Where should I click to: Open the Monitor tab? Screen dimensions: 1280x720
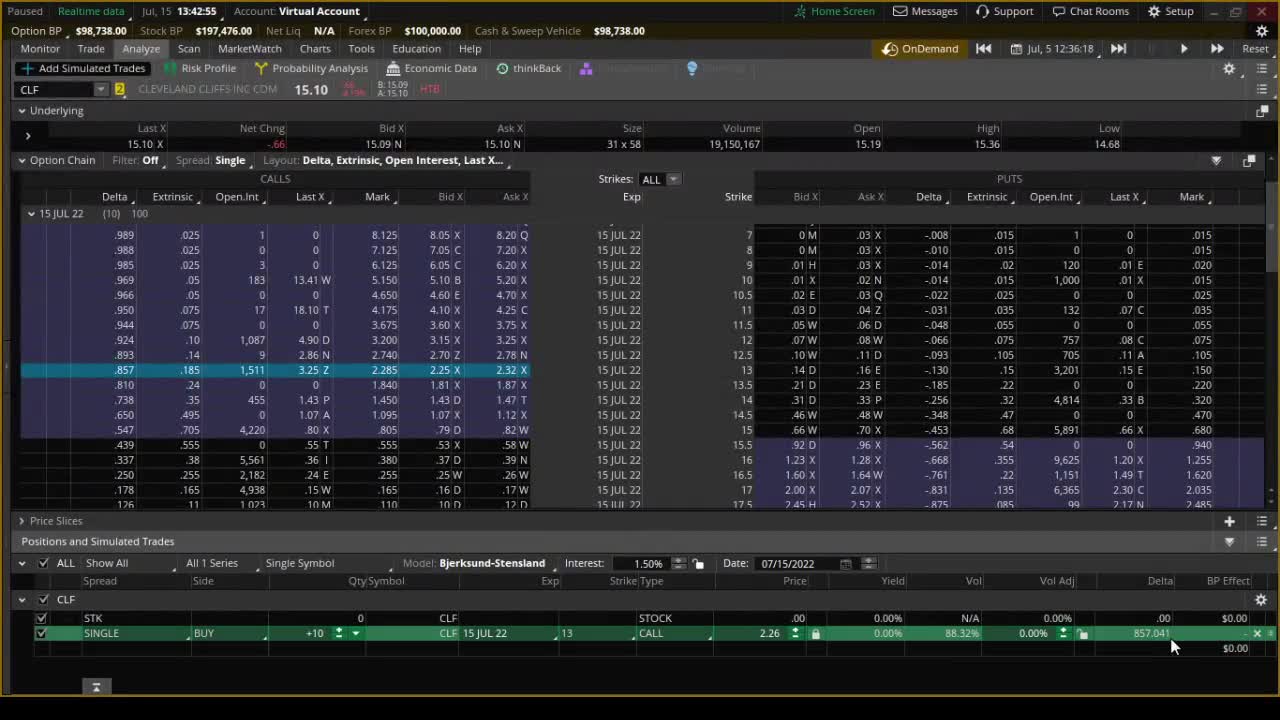40,49
